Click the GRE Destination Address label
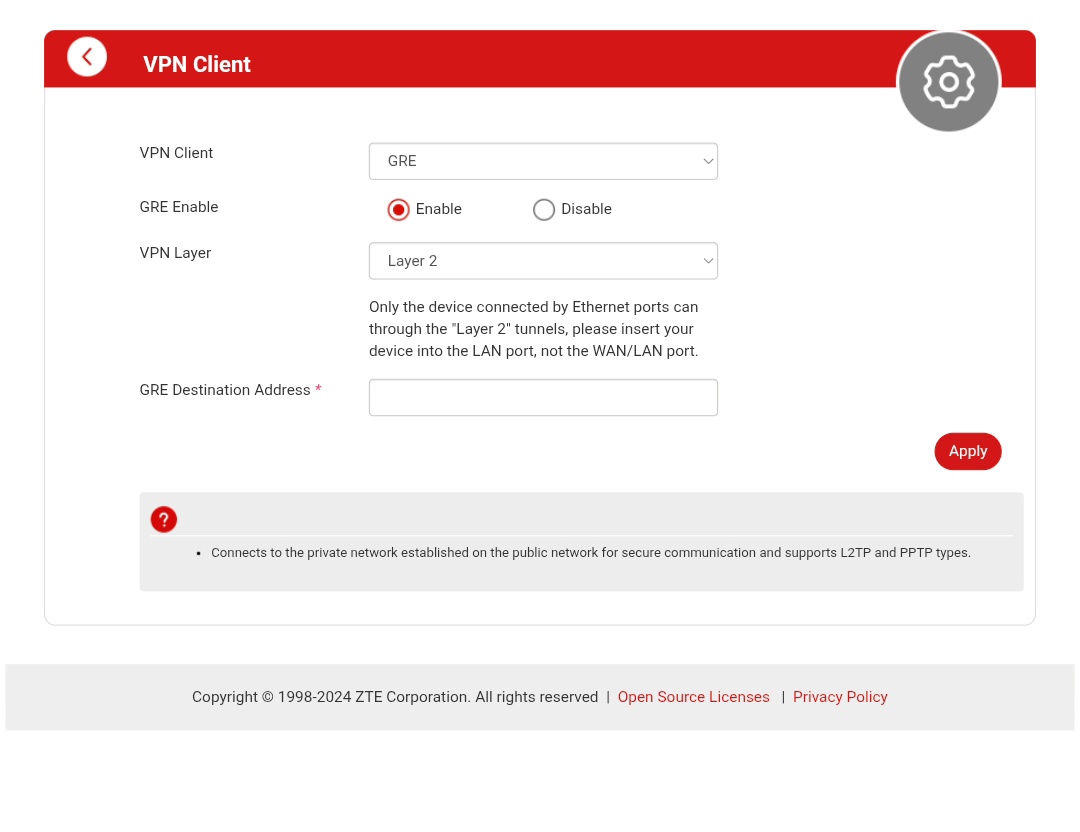 225,390
